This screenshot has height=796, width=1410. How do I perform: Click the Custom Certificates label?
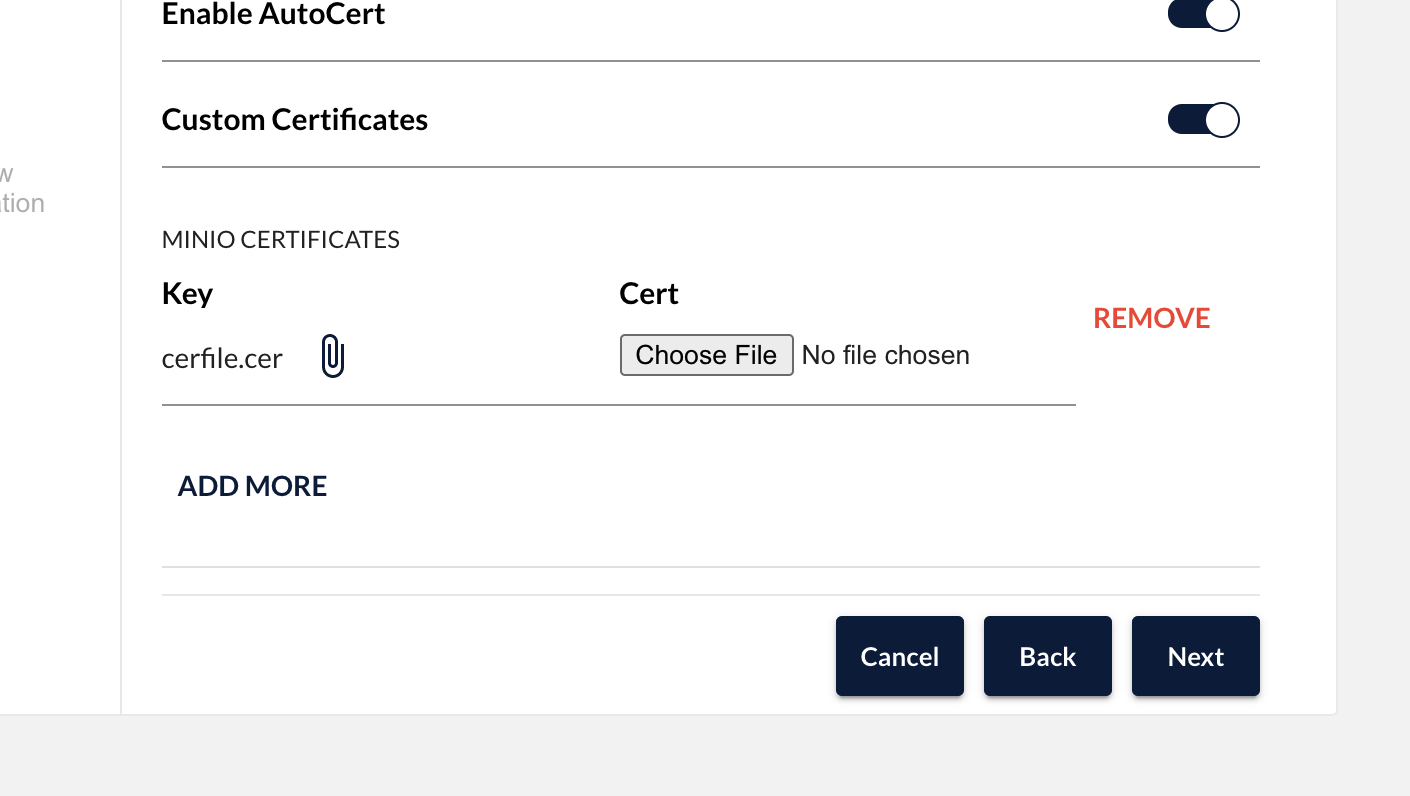click(x=295, y=119)
